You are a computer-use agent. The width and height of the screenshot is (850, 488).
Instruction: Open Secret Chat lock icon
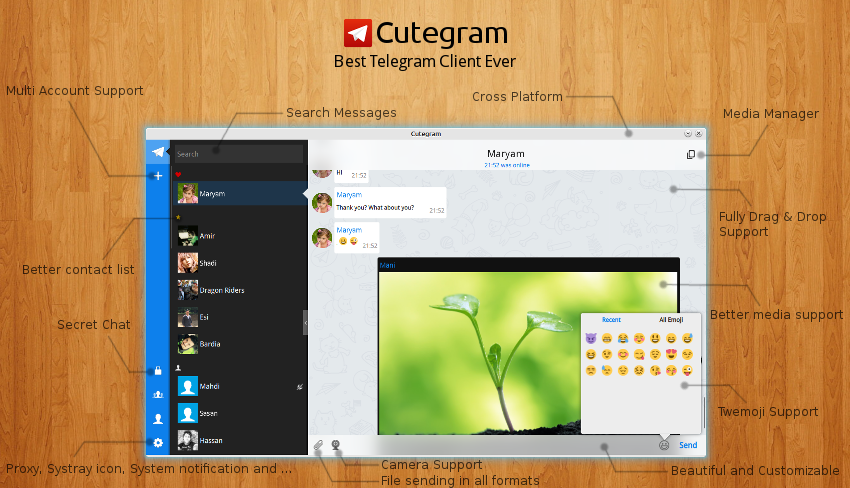click(158, 371)
